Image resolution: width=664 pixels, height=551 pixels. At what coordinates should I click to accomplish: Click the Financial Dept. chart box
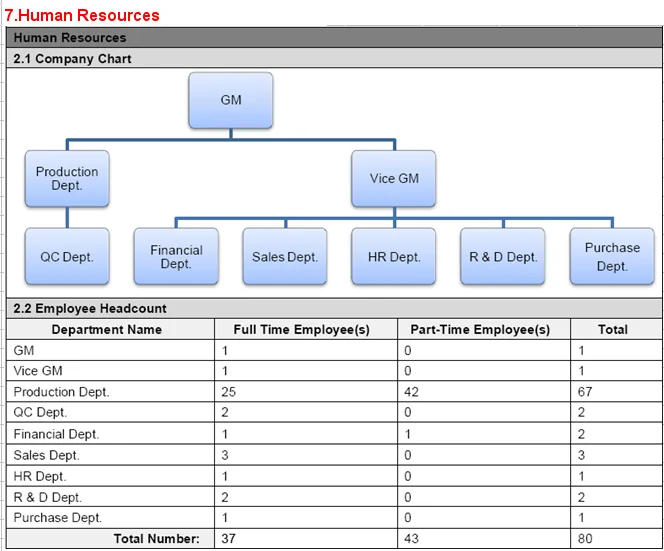(x=176, y=256)
